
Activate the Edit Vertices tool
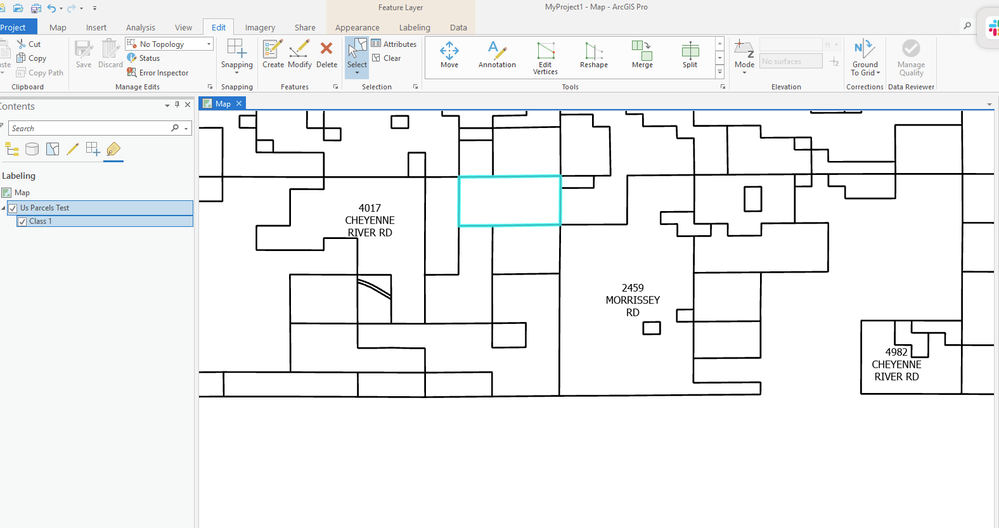tap(545, 58)
